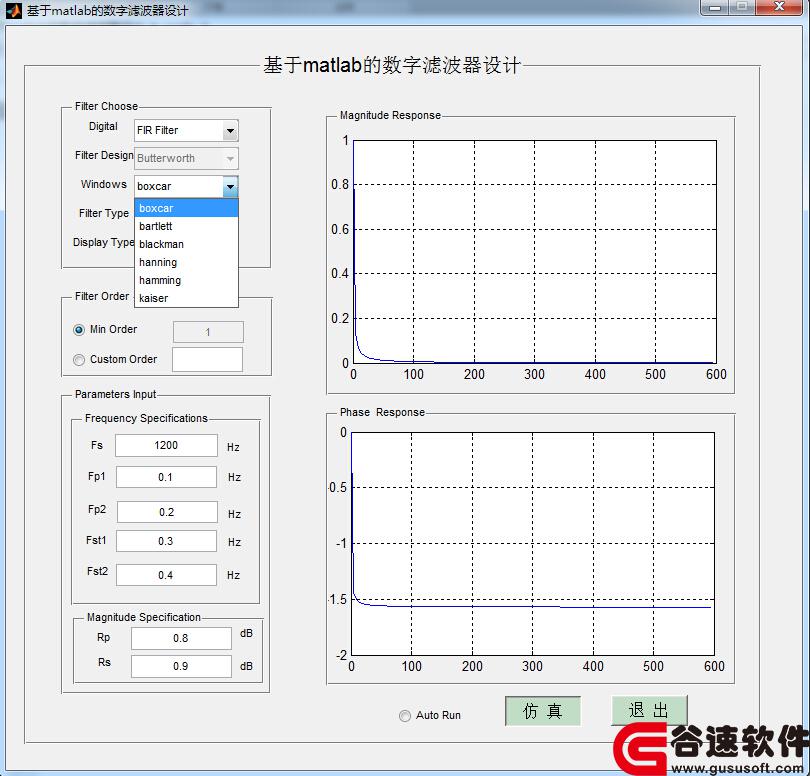Click the Frequency Specifications heading
Screen dimensions: 810x776
click(x=146, y=418)
